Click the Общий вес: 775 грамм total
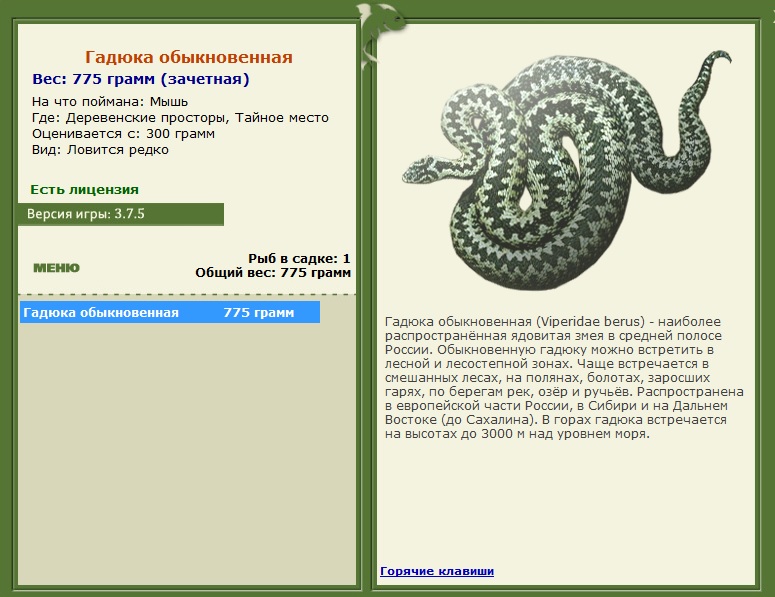 [273, 273]
